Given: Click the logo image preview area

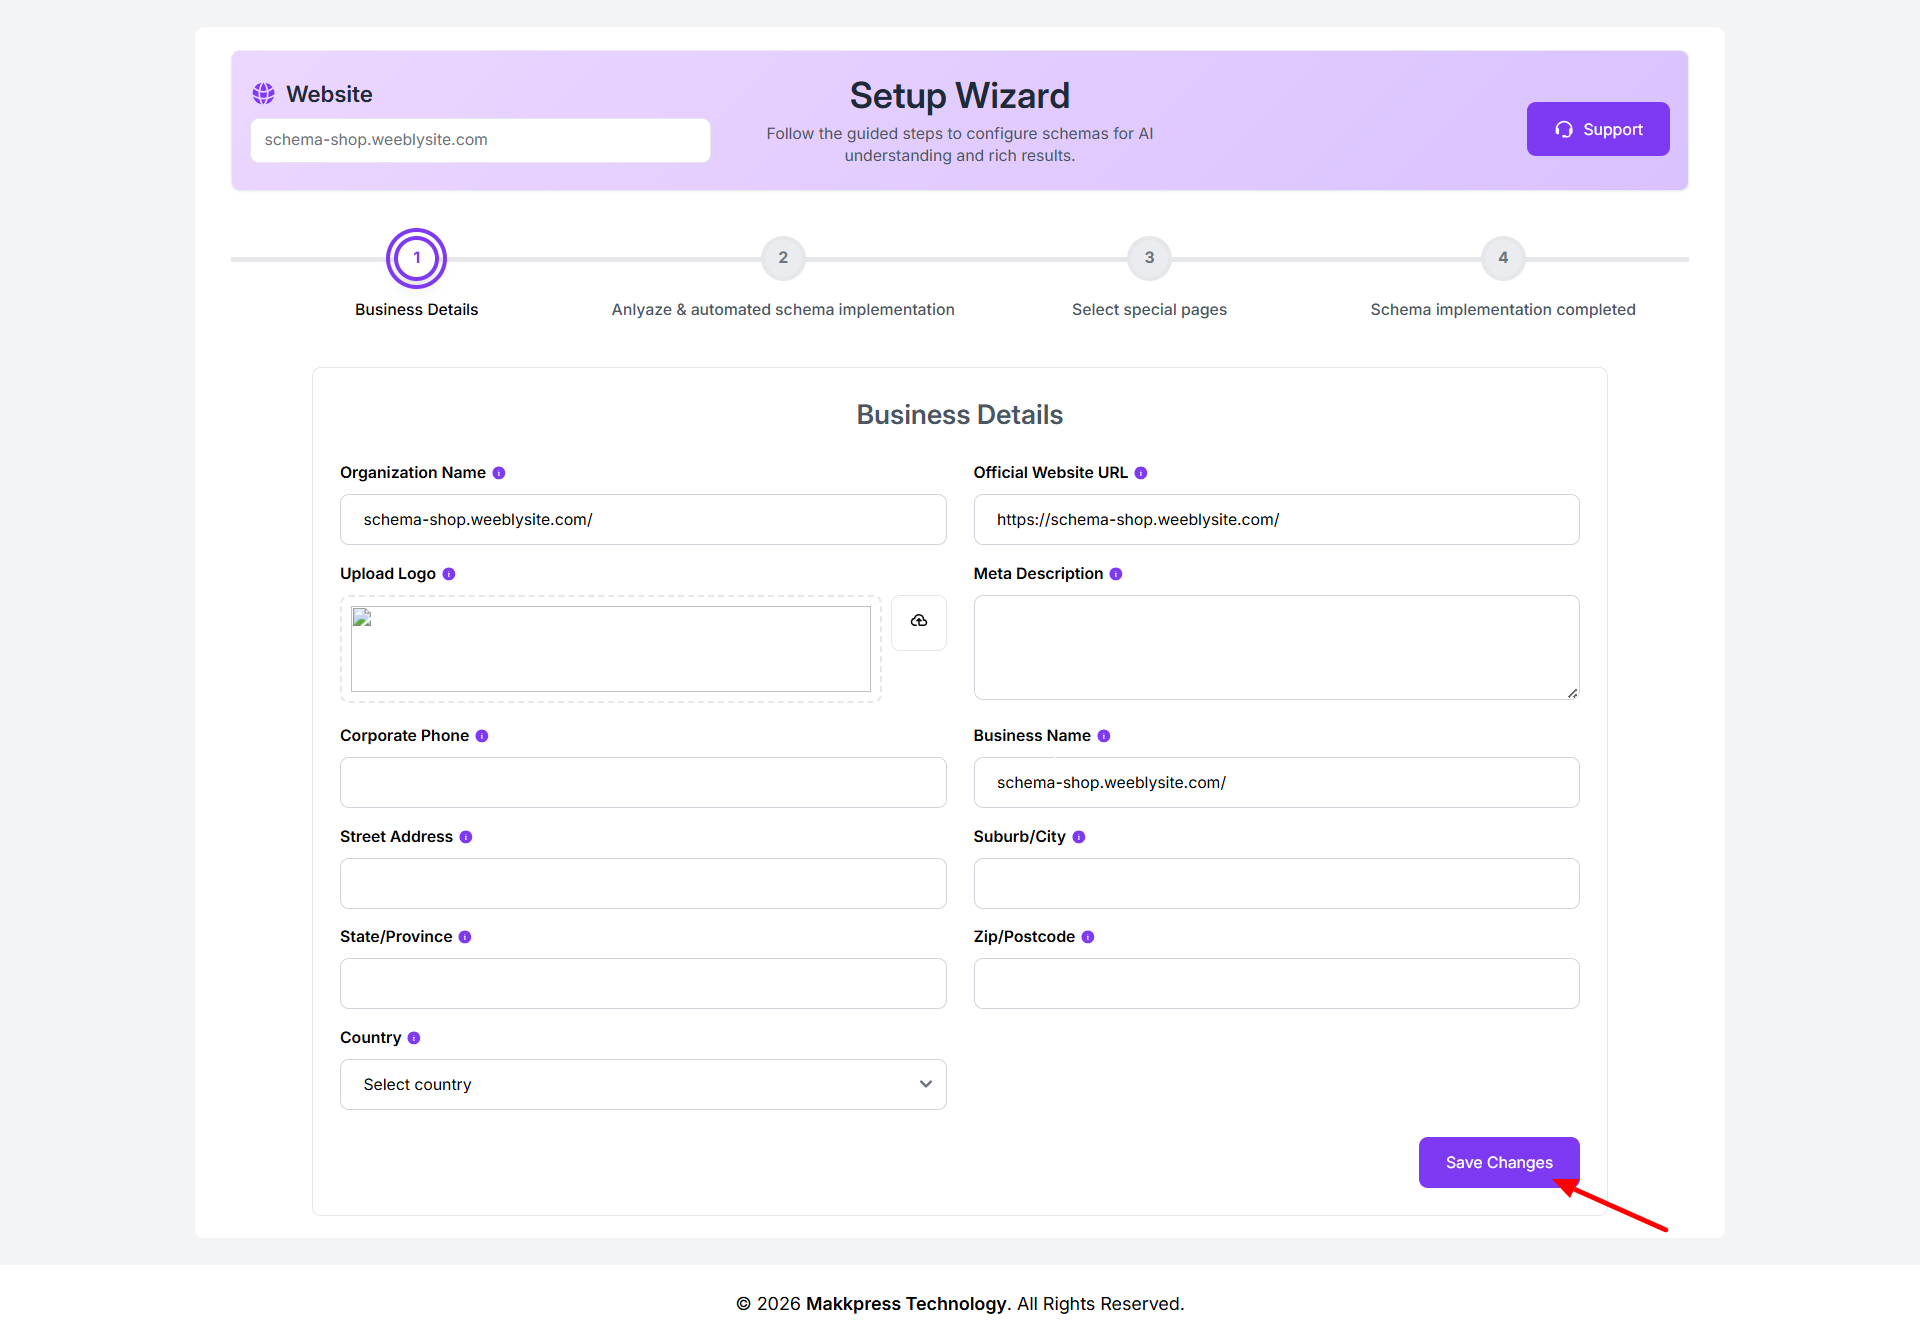Looking at the screenshot, I should pos(610,648).
